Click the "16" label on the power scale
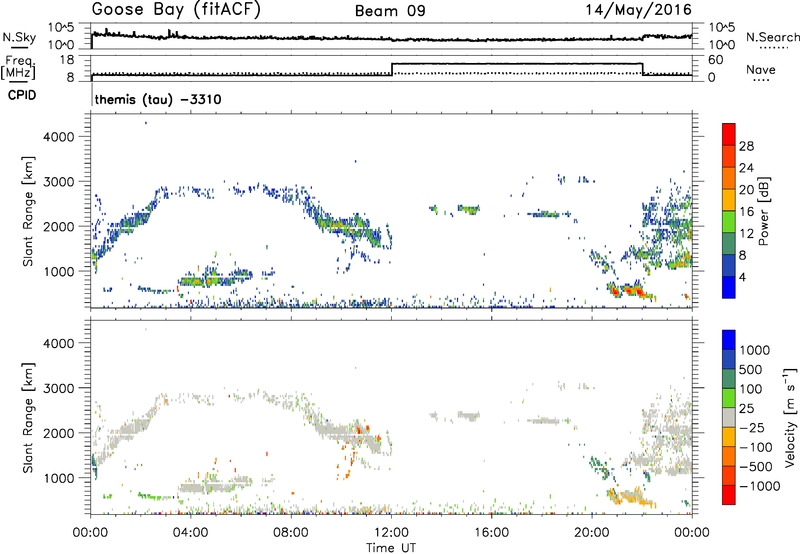This screenshot has width=800, height=554. click(x=746, y=212)
